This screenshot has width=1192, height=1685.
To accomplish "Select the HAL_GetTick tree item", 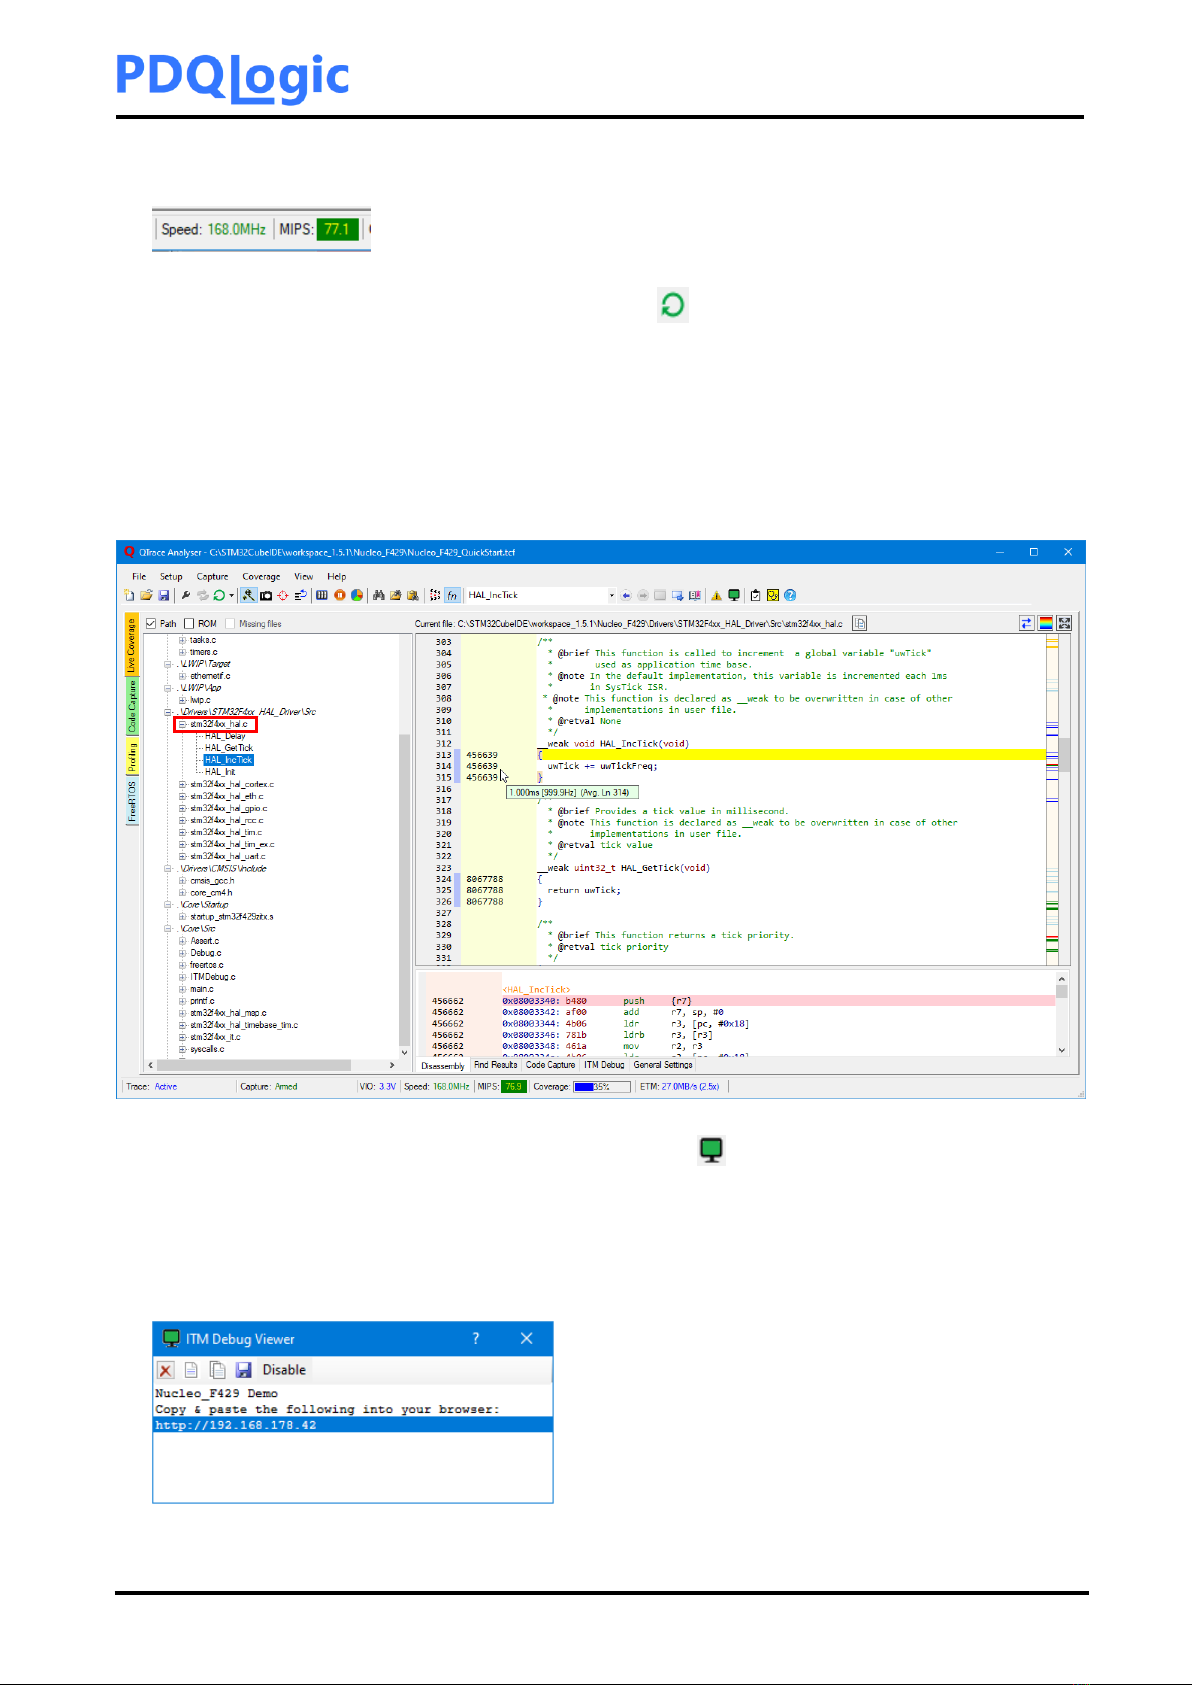I will tap(229, 748).
